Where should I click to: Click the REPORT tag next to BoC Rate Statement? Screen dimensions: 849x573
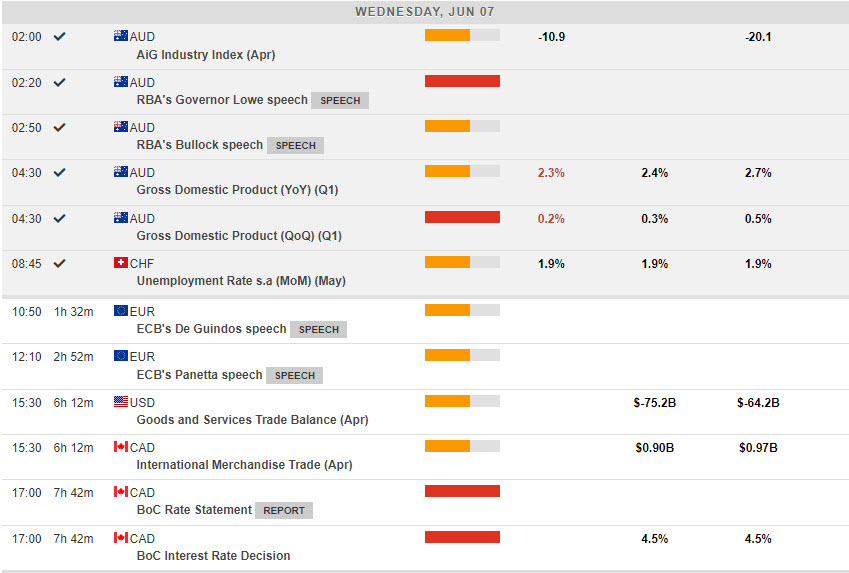[x=284, y=510]
